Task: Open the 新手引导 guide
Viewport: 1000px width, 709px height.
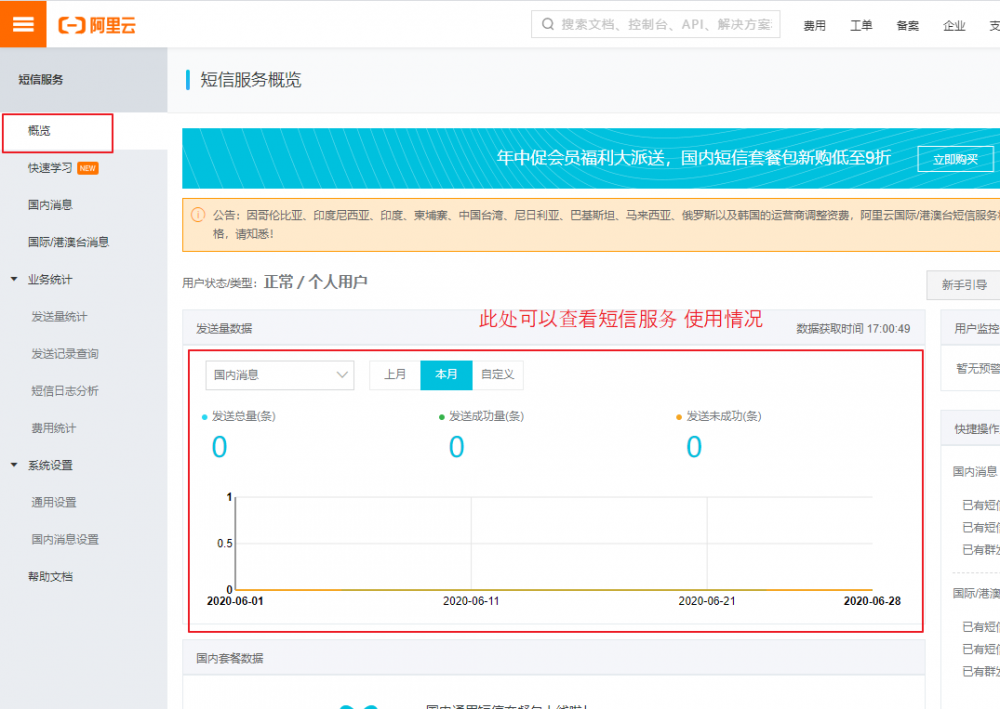Action: tap(963, 285)
